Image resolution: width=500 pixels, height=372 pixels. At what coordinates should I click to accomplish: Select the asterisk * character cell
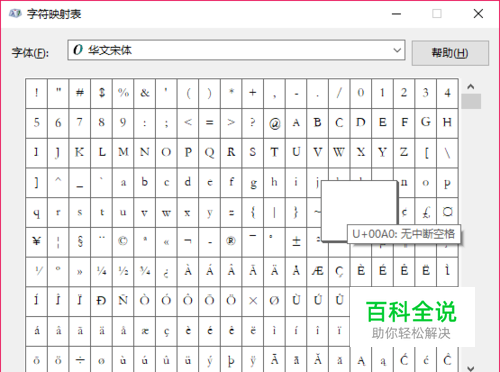231,93
